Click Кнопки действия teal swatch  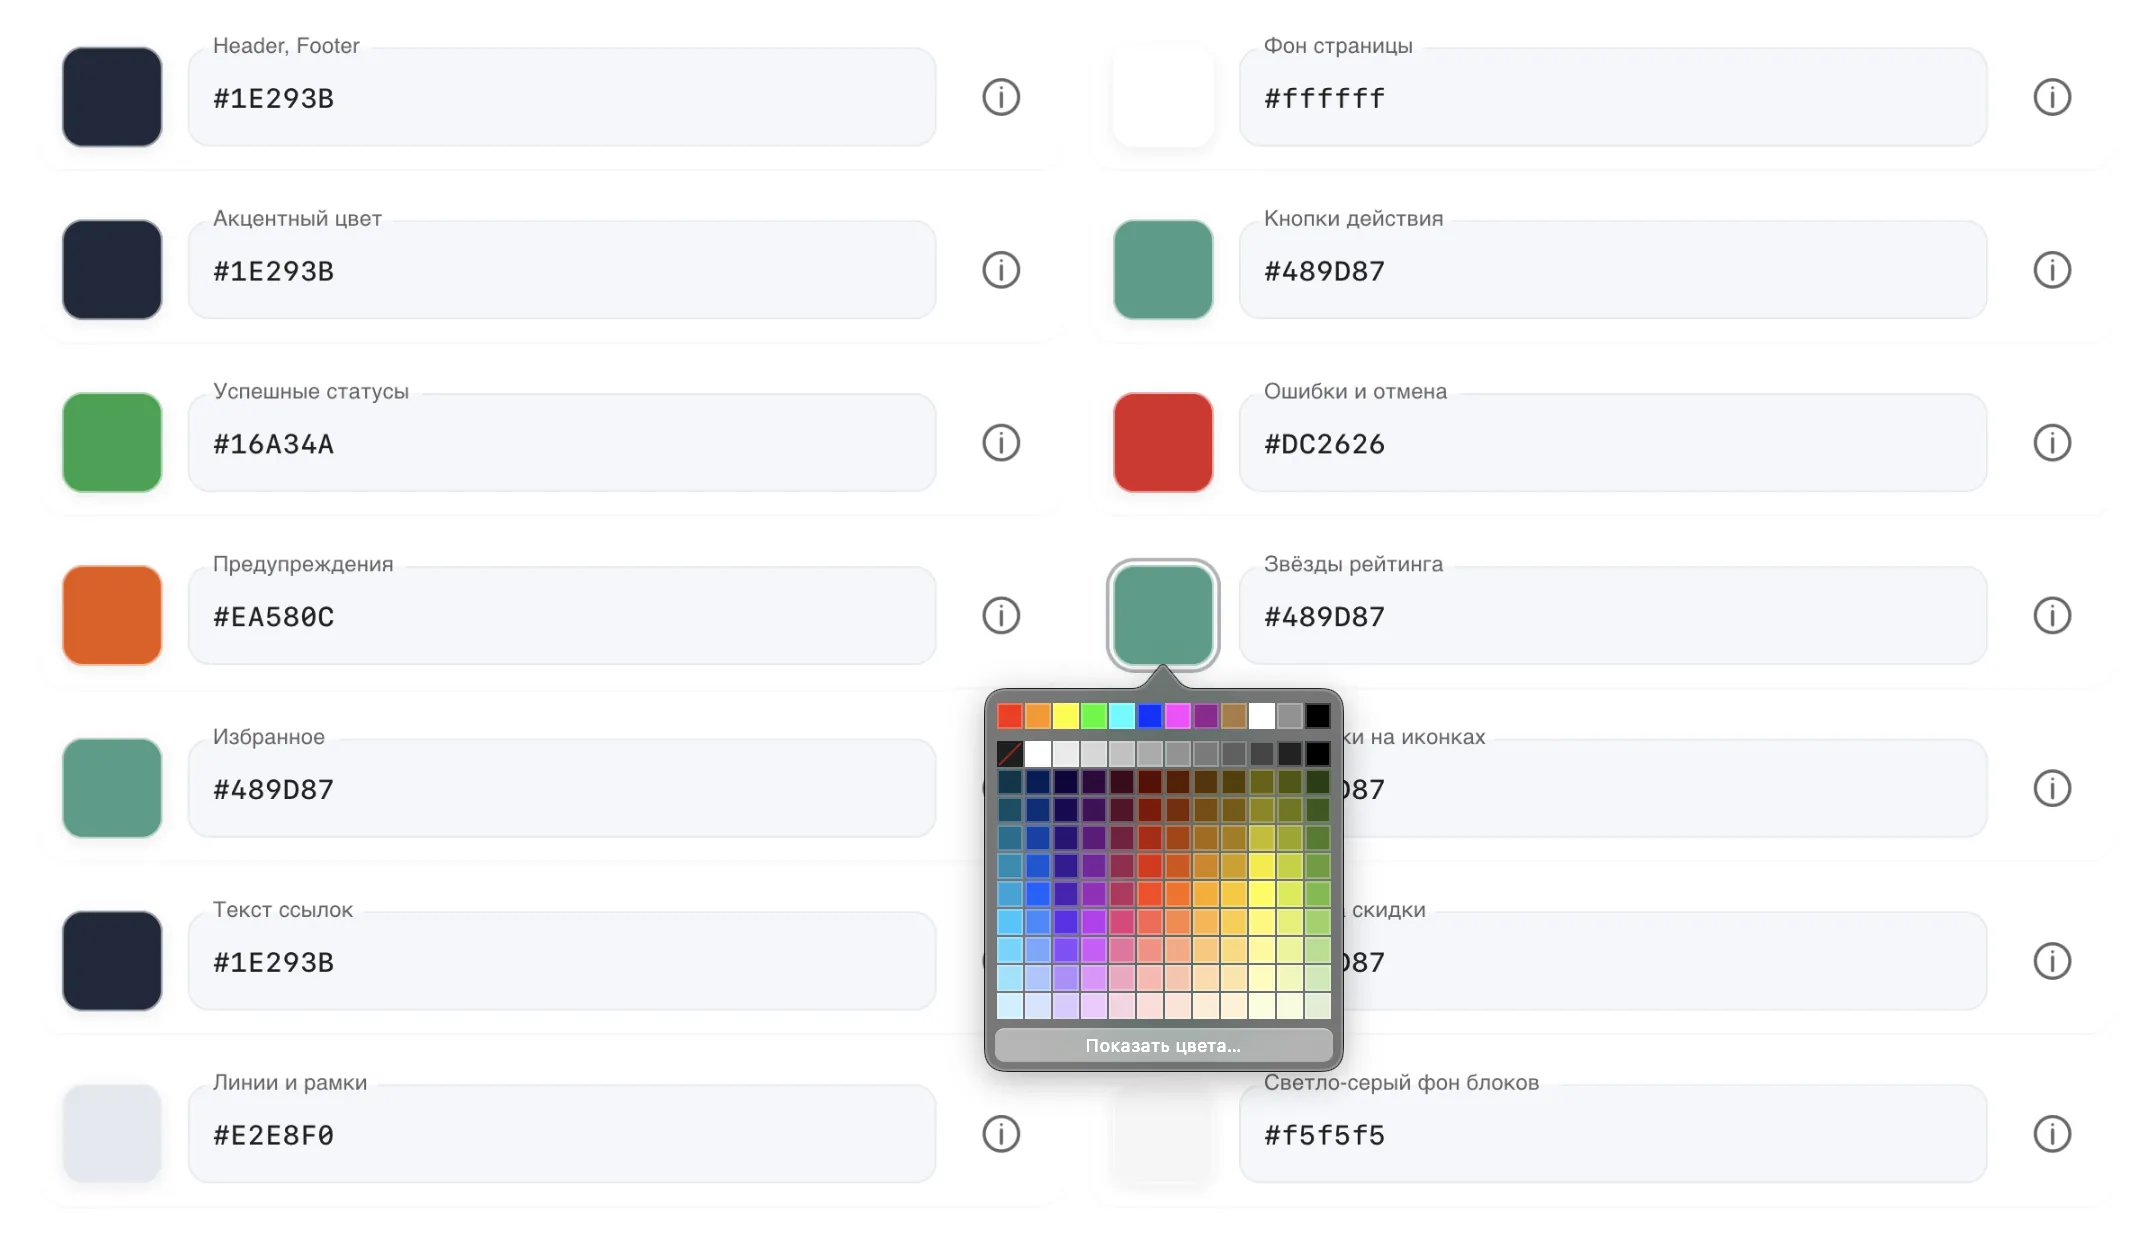[x=1163, y=270]
